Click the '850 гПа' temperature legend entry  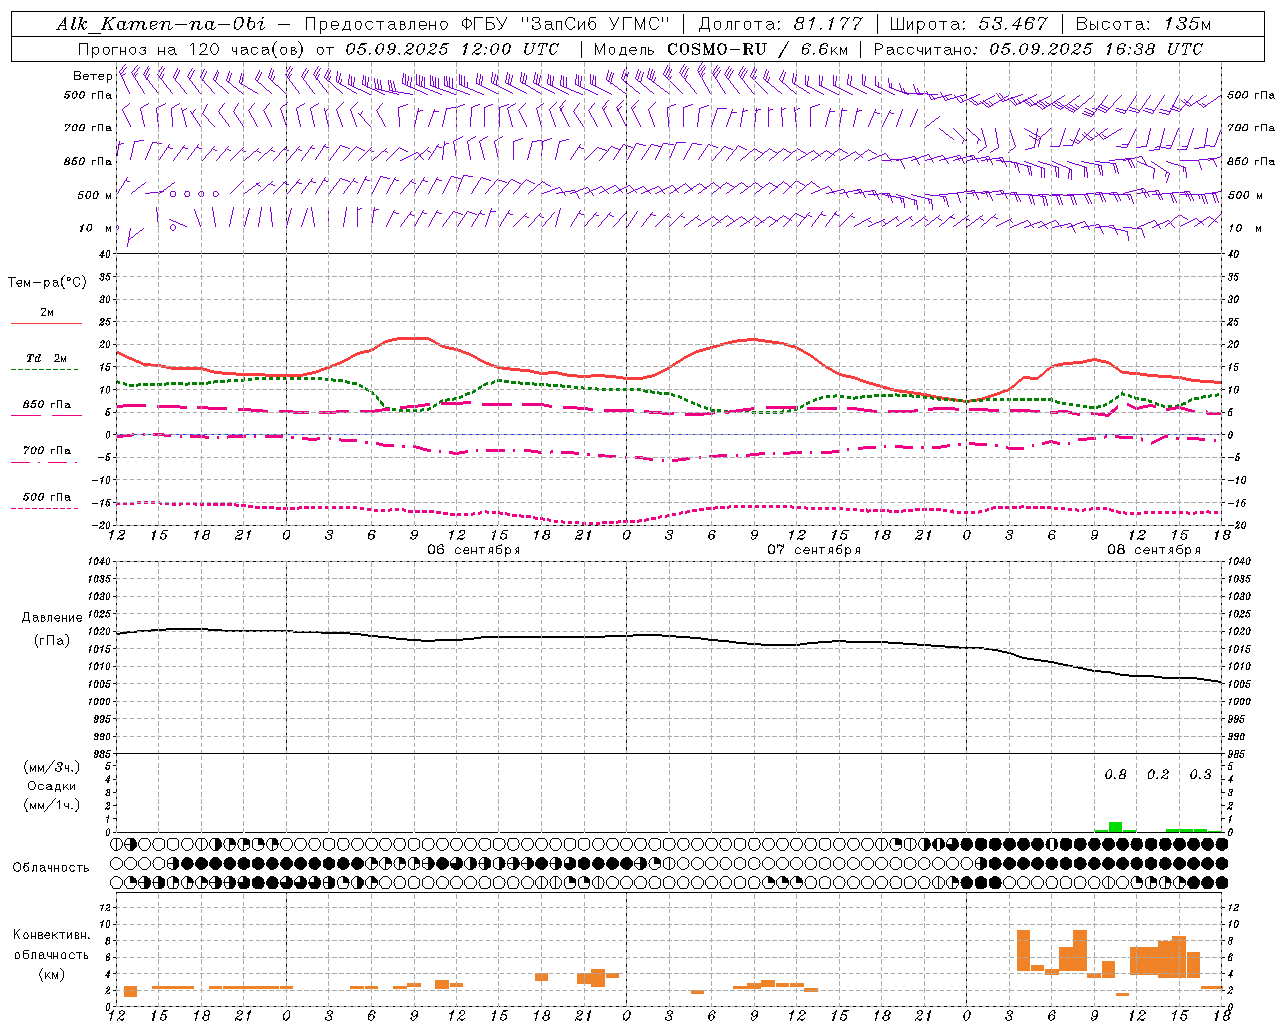47,404
